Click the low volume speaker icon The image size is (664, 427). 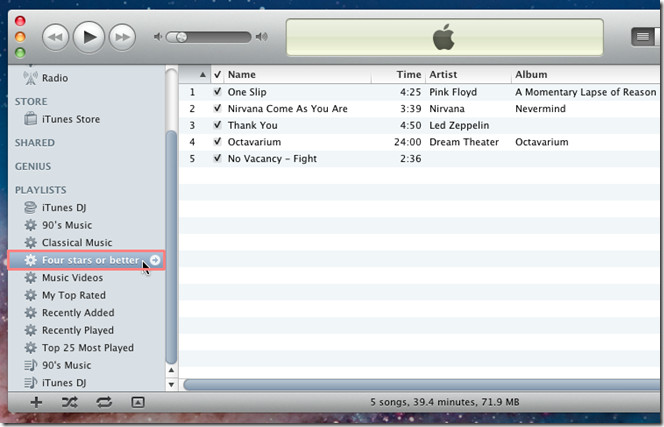pos(158,37)
